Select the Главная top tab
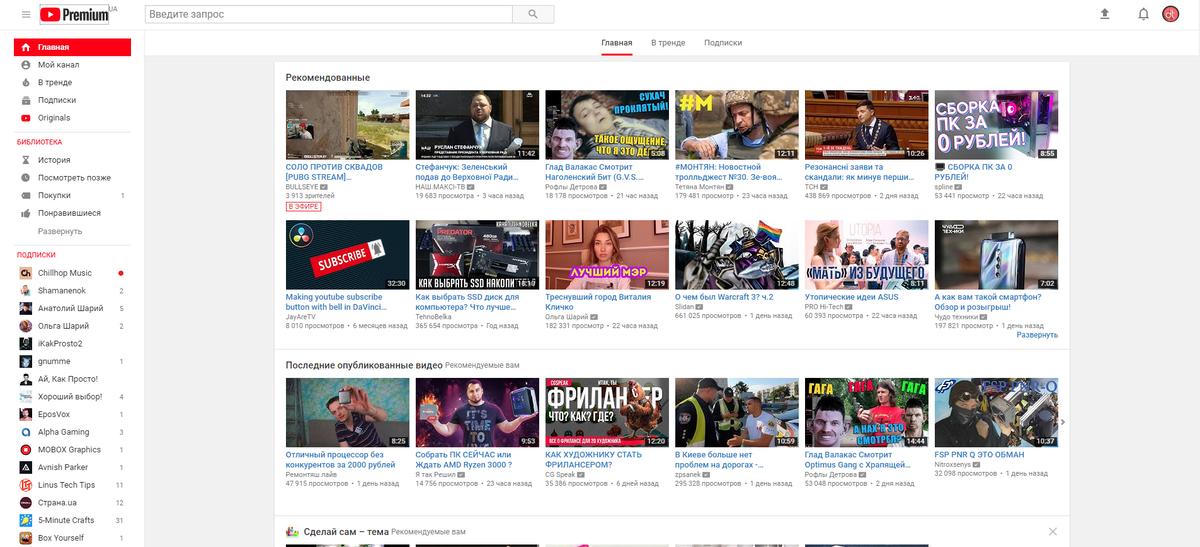 pyautogui.click(x=617, y=43)
